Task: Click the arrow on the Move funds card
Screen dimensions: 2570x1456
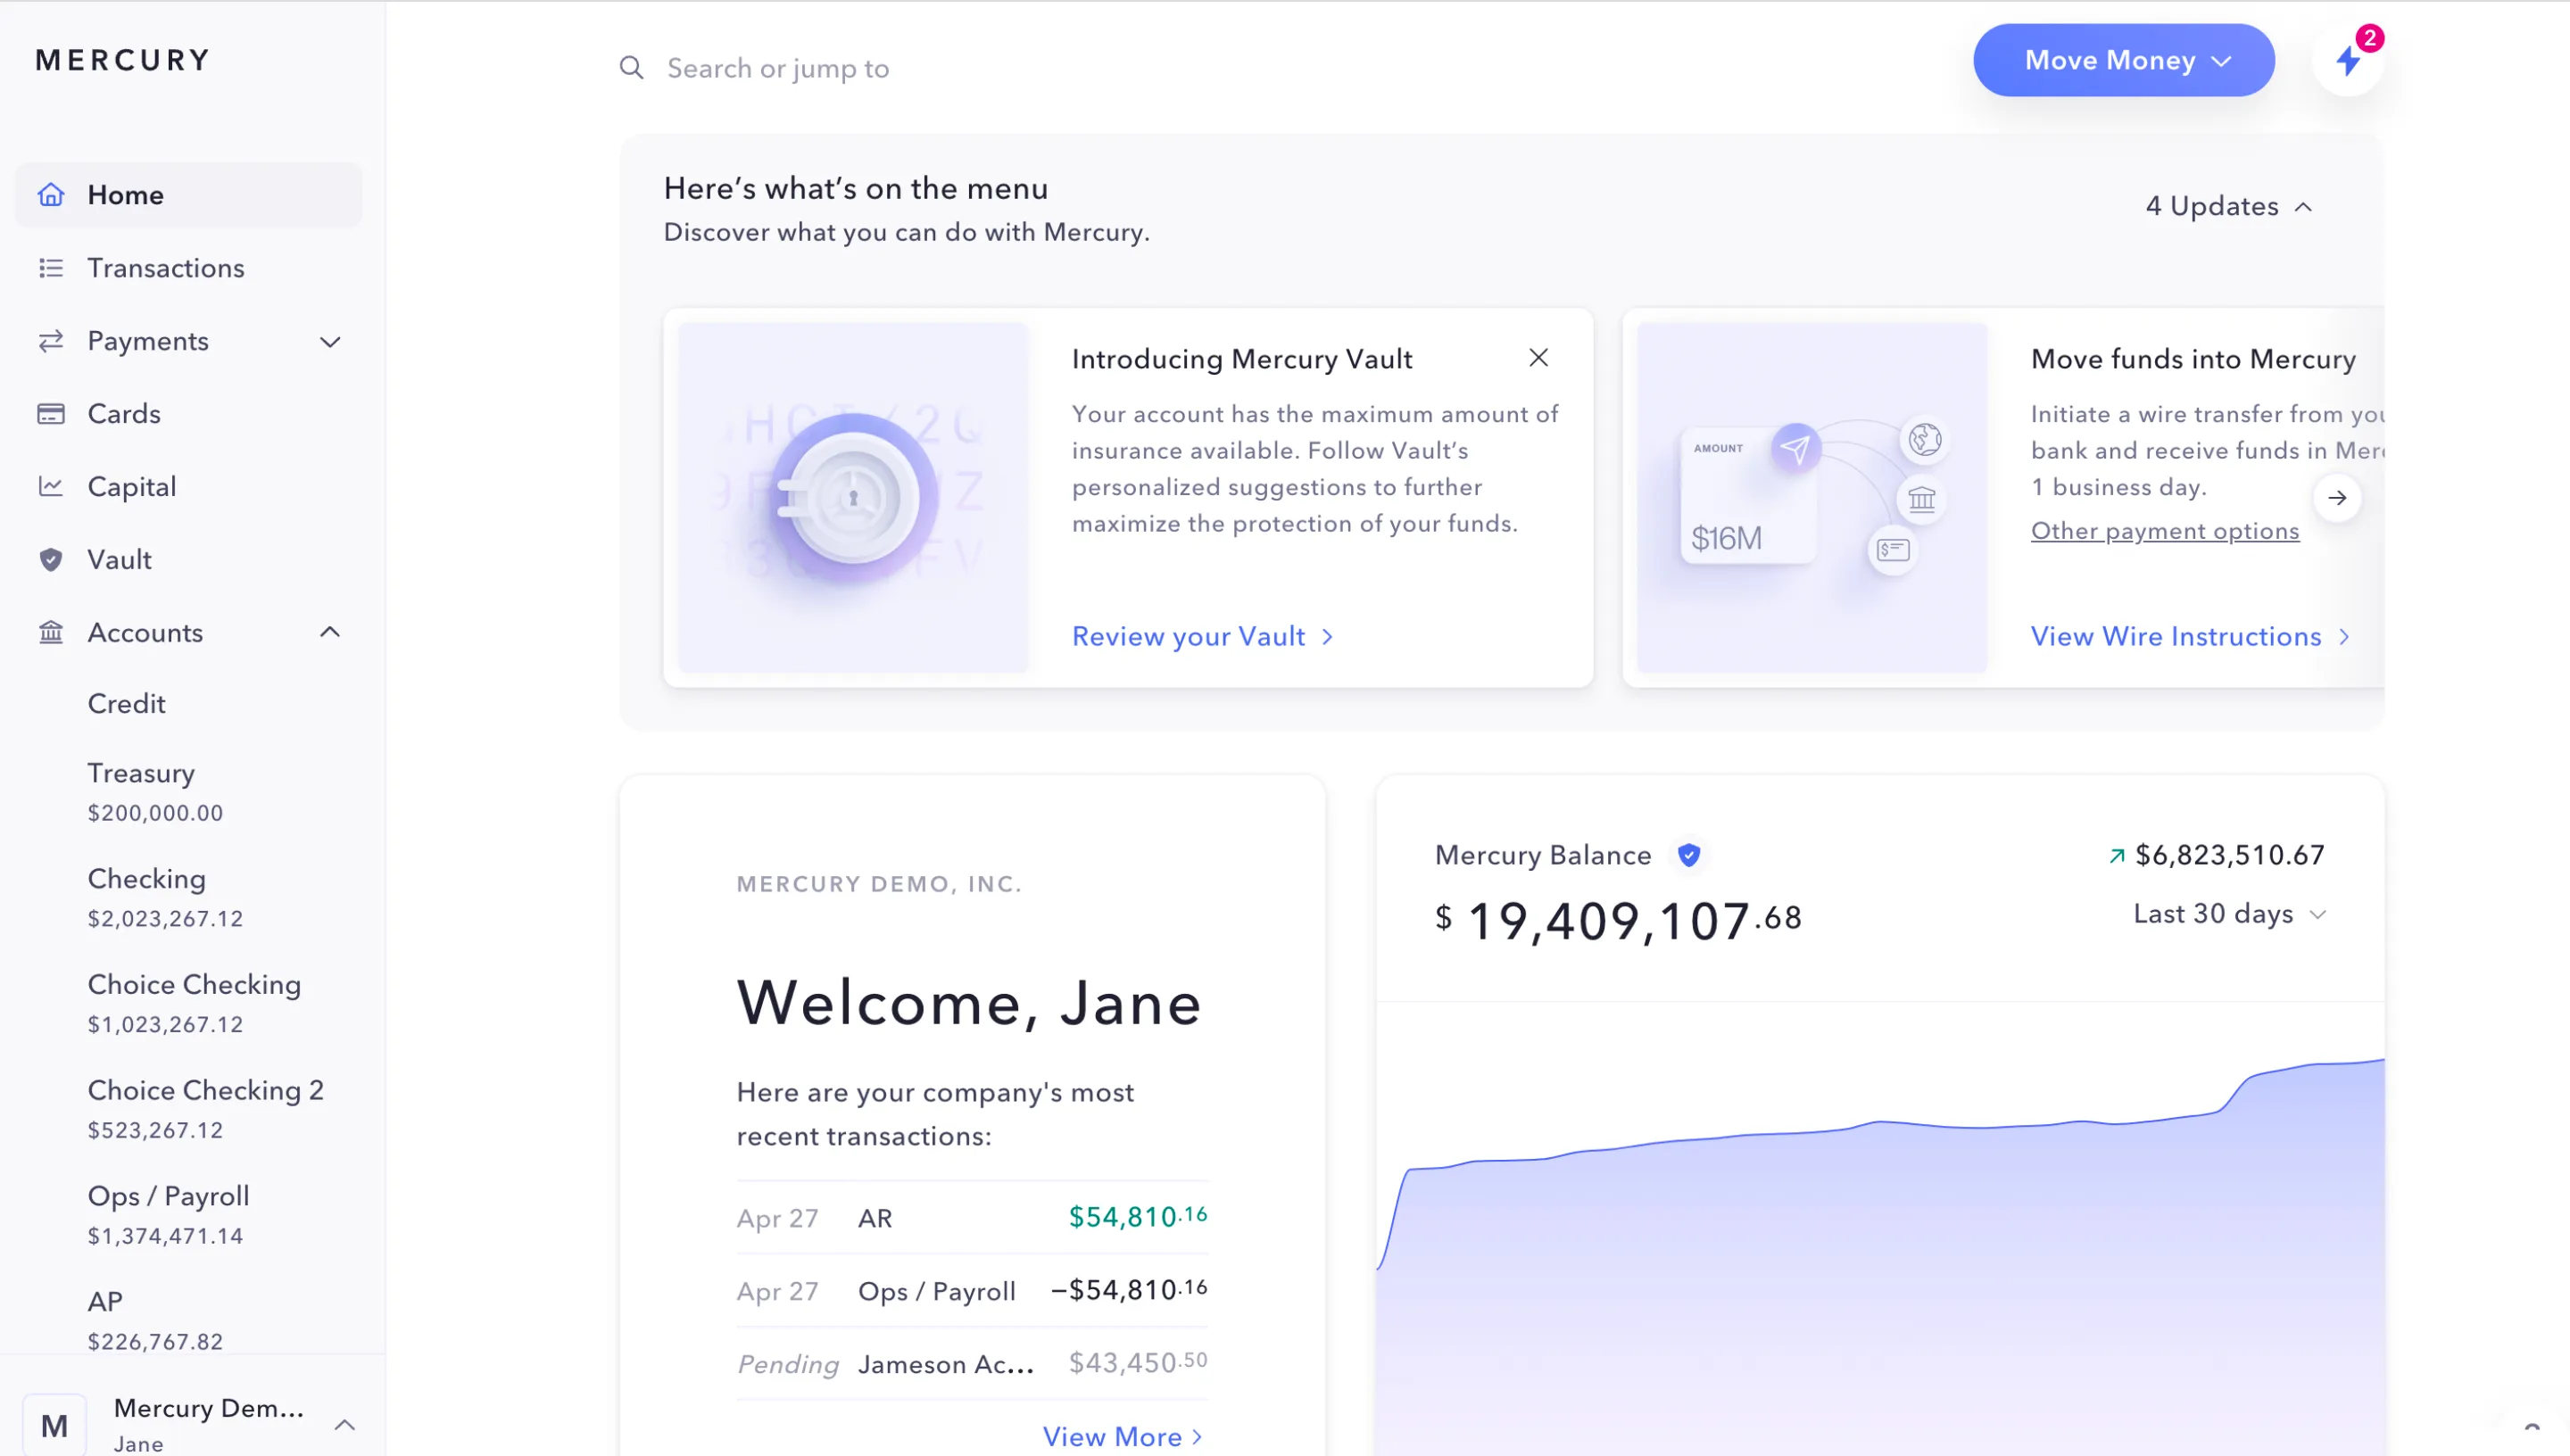Action: point(2337,497)
